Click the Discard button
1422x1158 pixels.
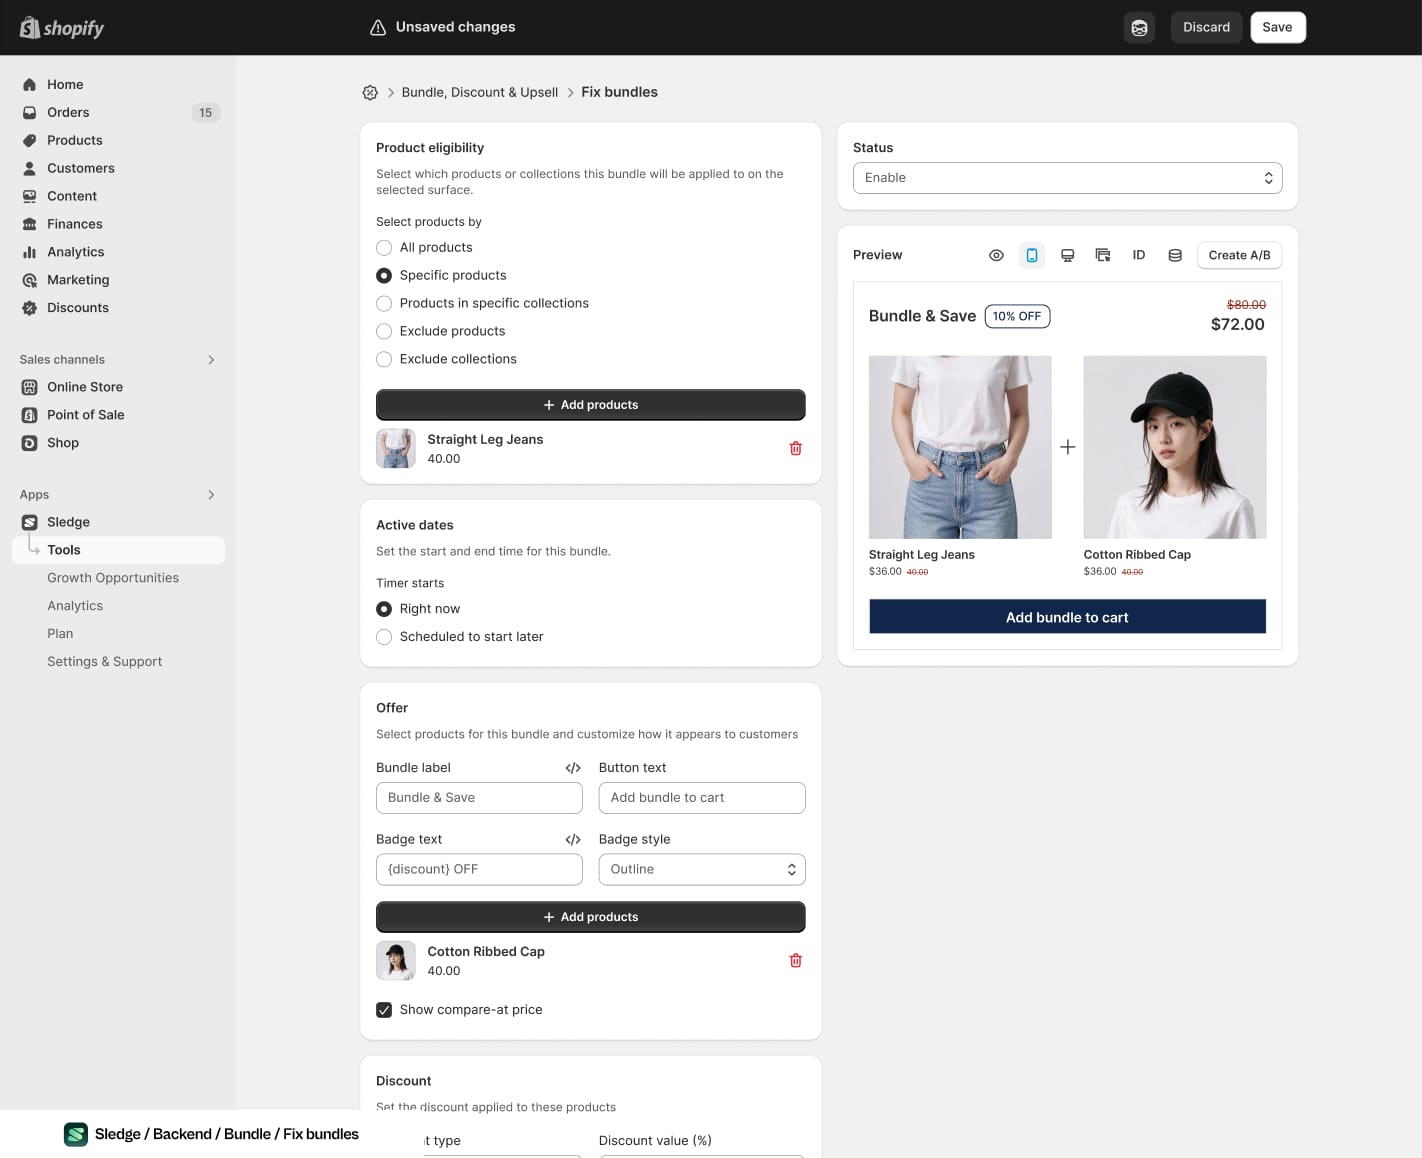[x=1207, y=28]
